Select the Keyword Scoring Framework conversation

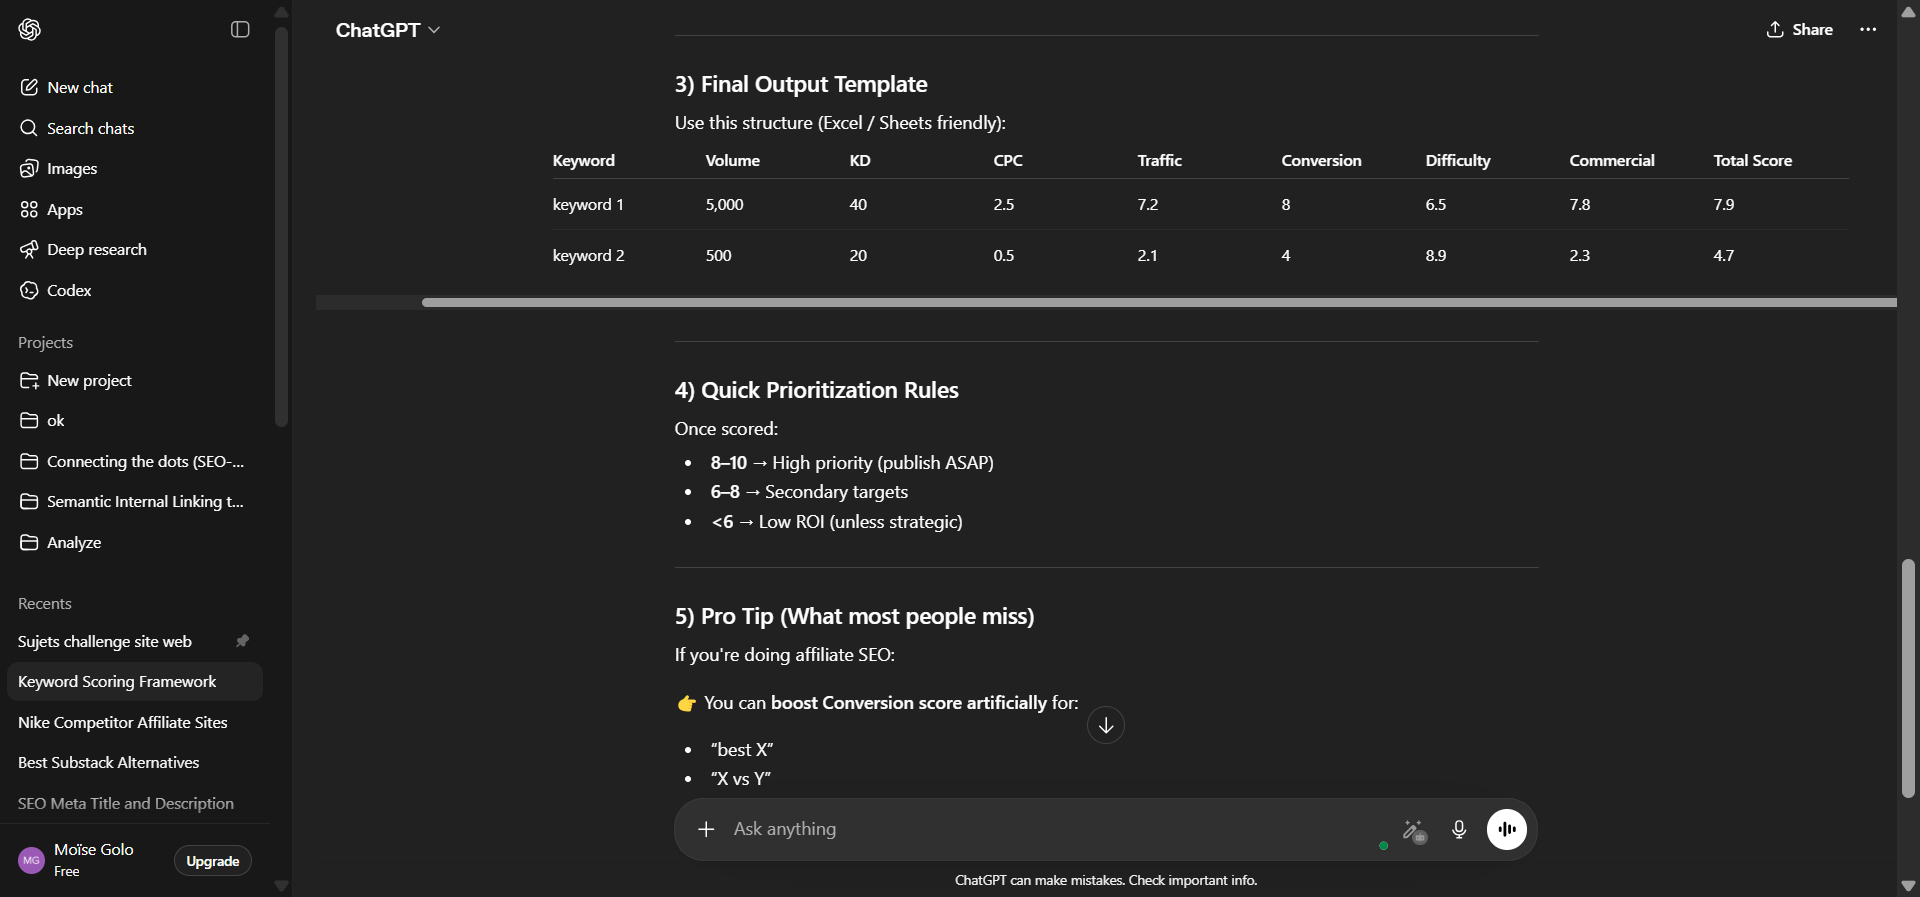pos(116,682)
